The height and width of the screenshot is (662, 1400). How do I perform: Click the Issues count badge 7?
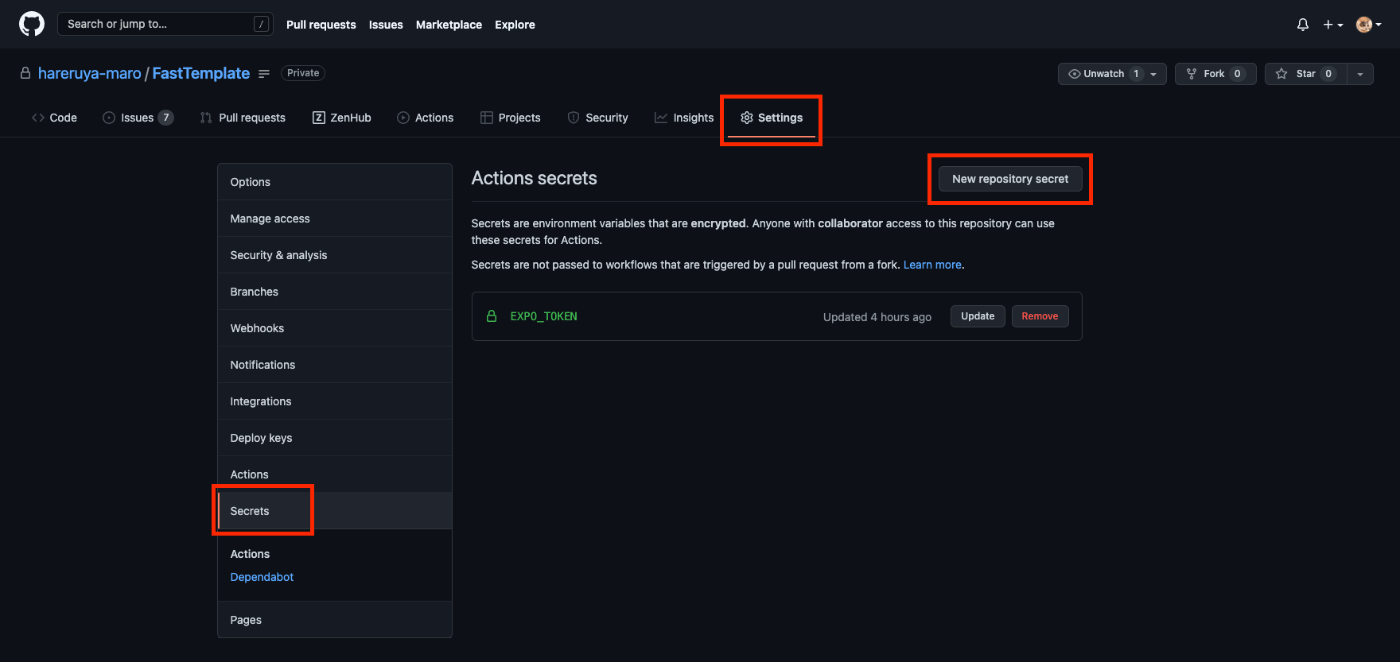[x=165, y=118]
